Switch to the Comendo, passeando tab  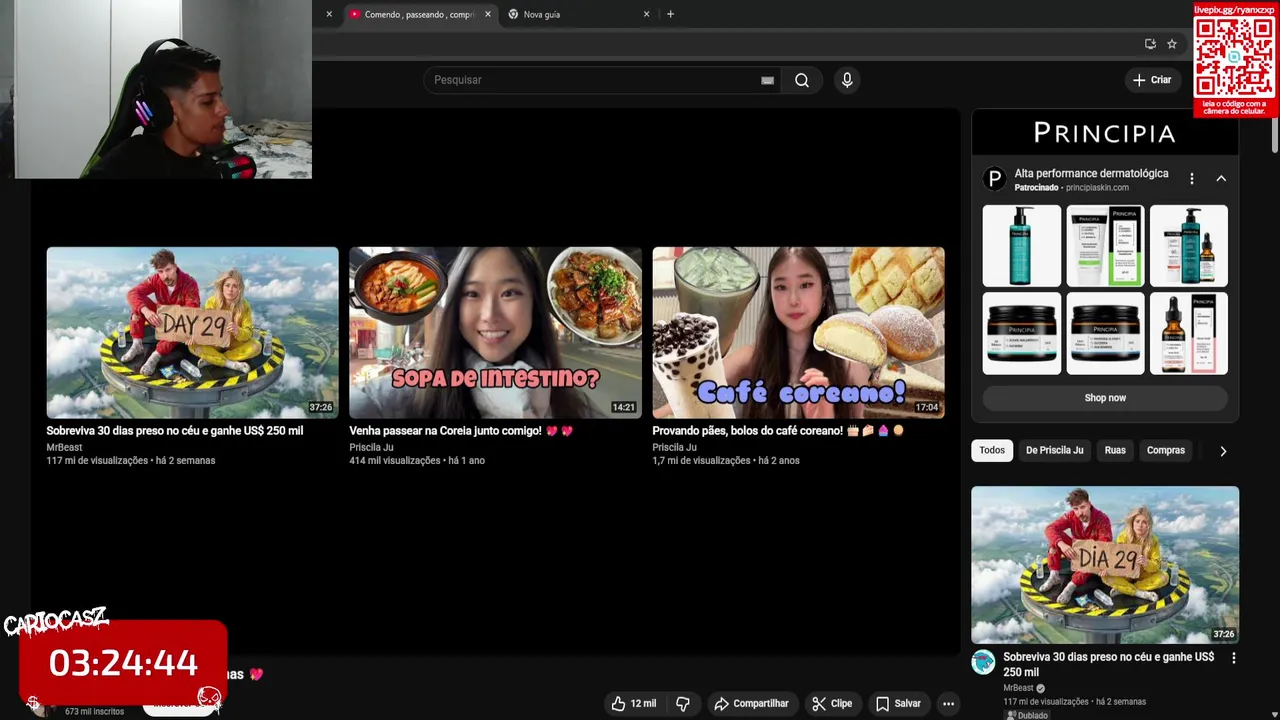(x=420, y=14)
